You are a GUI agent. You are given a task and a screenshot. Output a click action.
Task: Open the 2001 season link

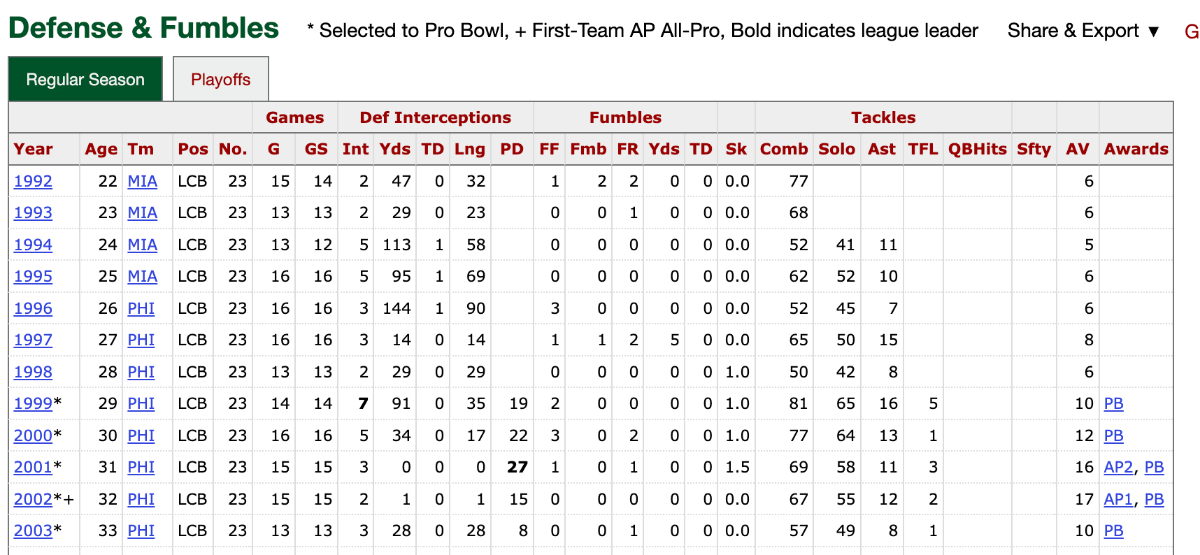click(x=33, y=468)
